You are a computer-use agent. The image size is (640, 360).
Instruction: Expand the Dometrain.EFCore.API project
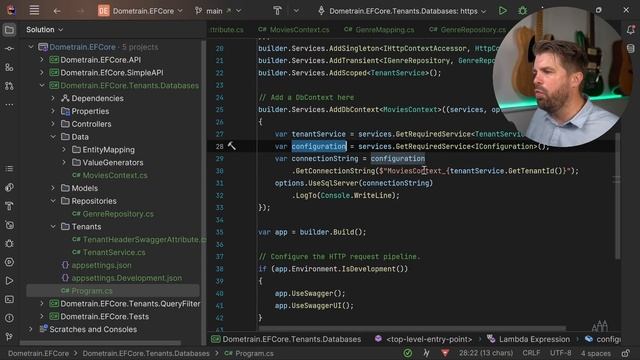point(42,60)
